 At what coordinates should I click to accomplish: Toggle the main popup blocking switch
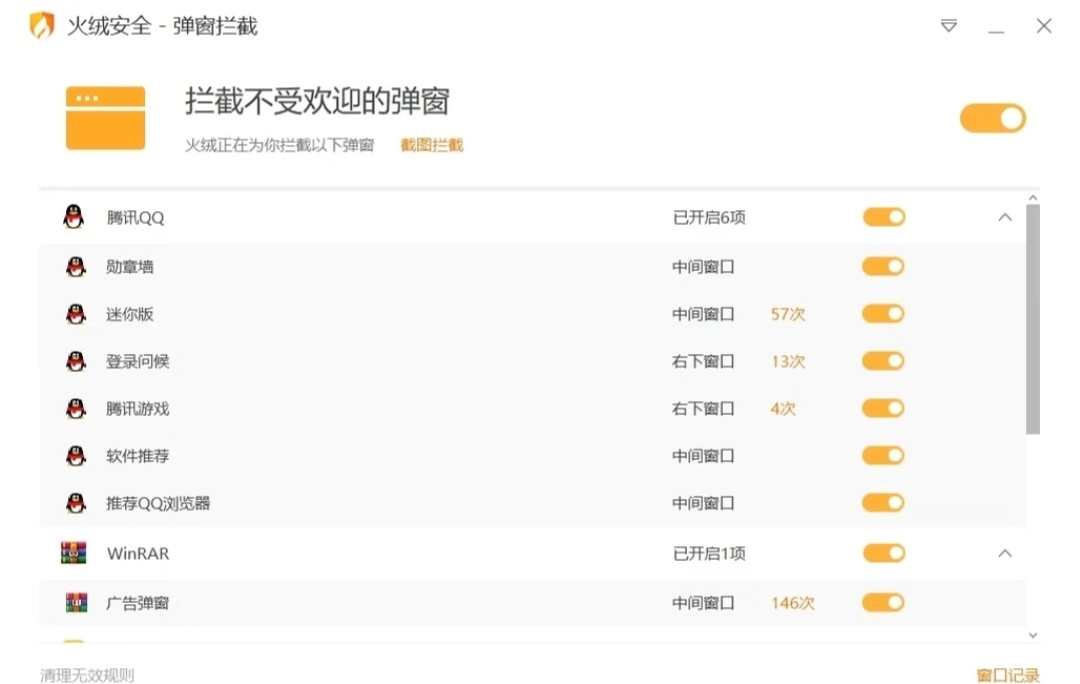(x=993, y=118)
